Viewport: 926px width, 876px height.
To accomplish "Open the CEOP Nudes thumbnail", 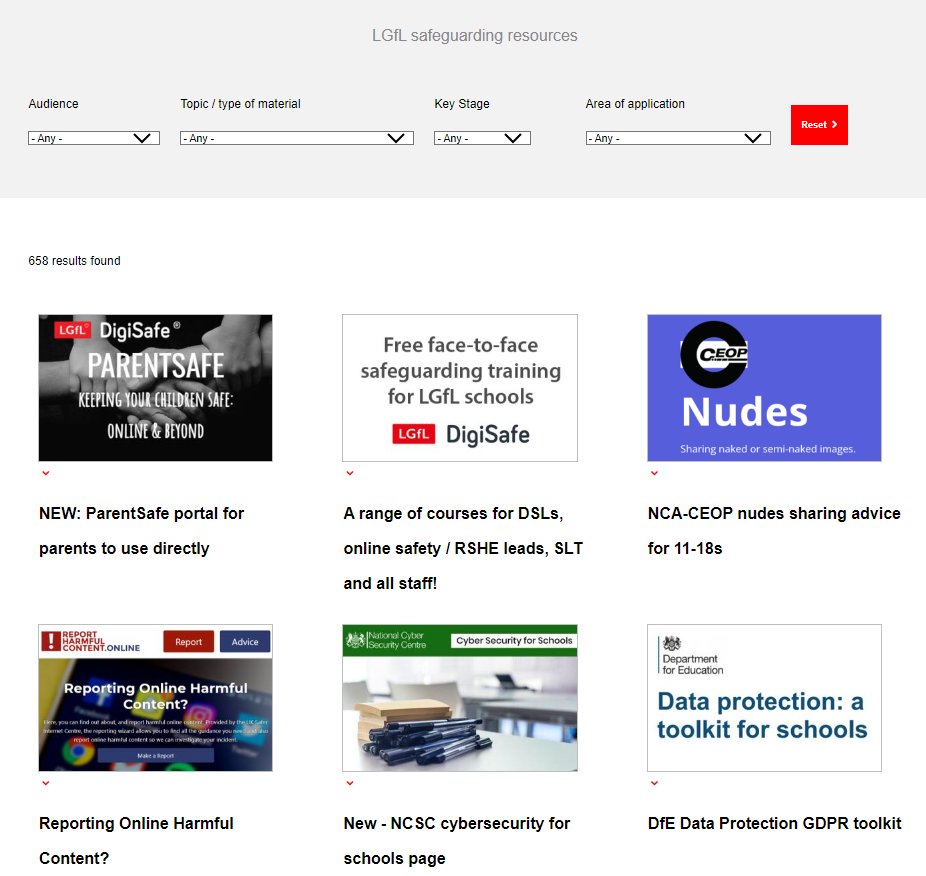I will (764, 388).
